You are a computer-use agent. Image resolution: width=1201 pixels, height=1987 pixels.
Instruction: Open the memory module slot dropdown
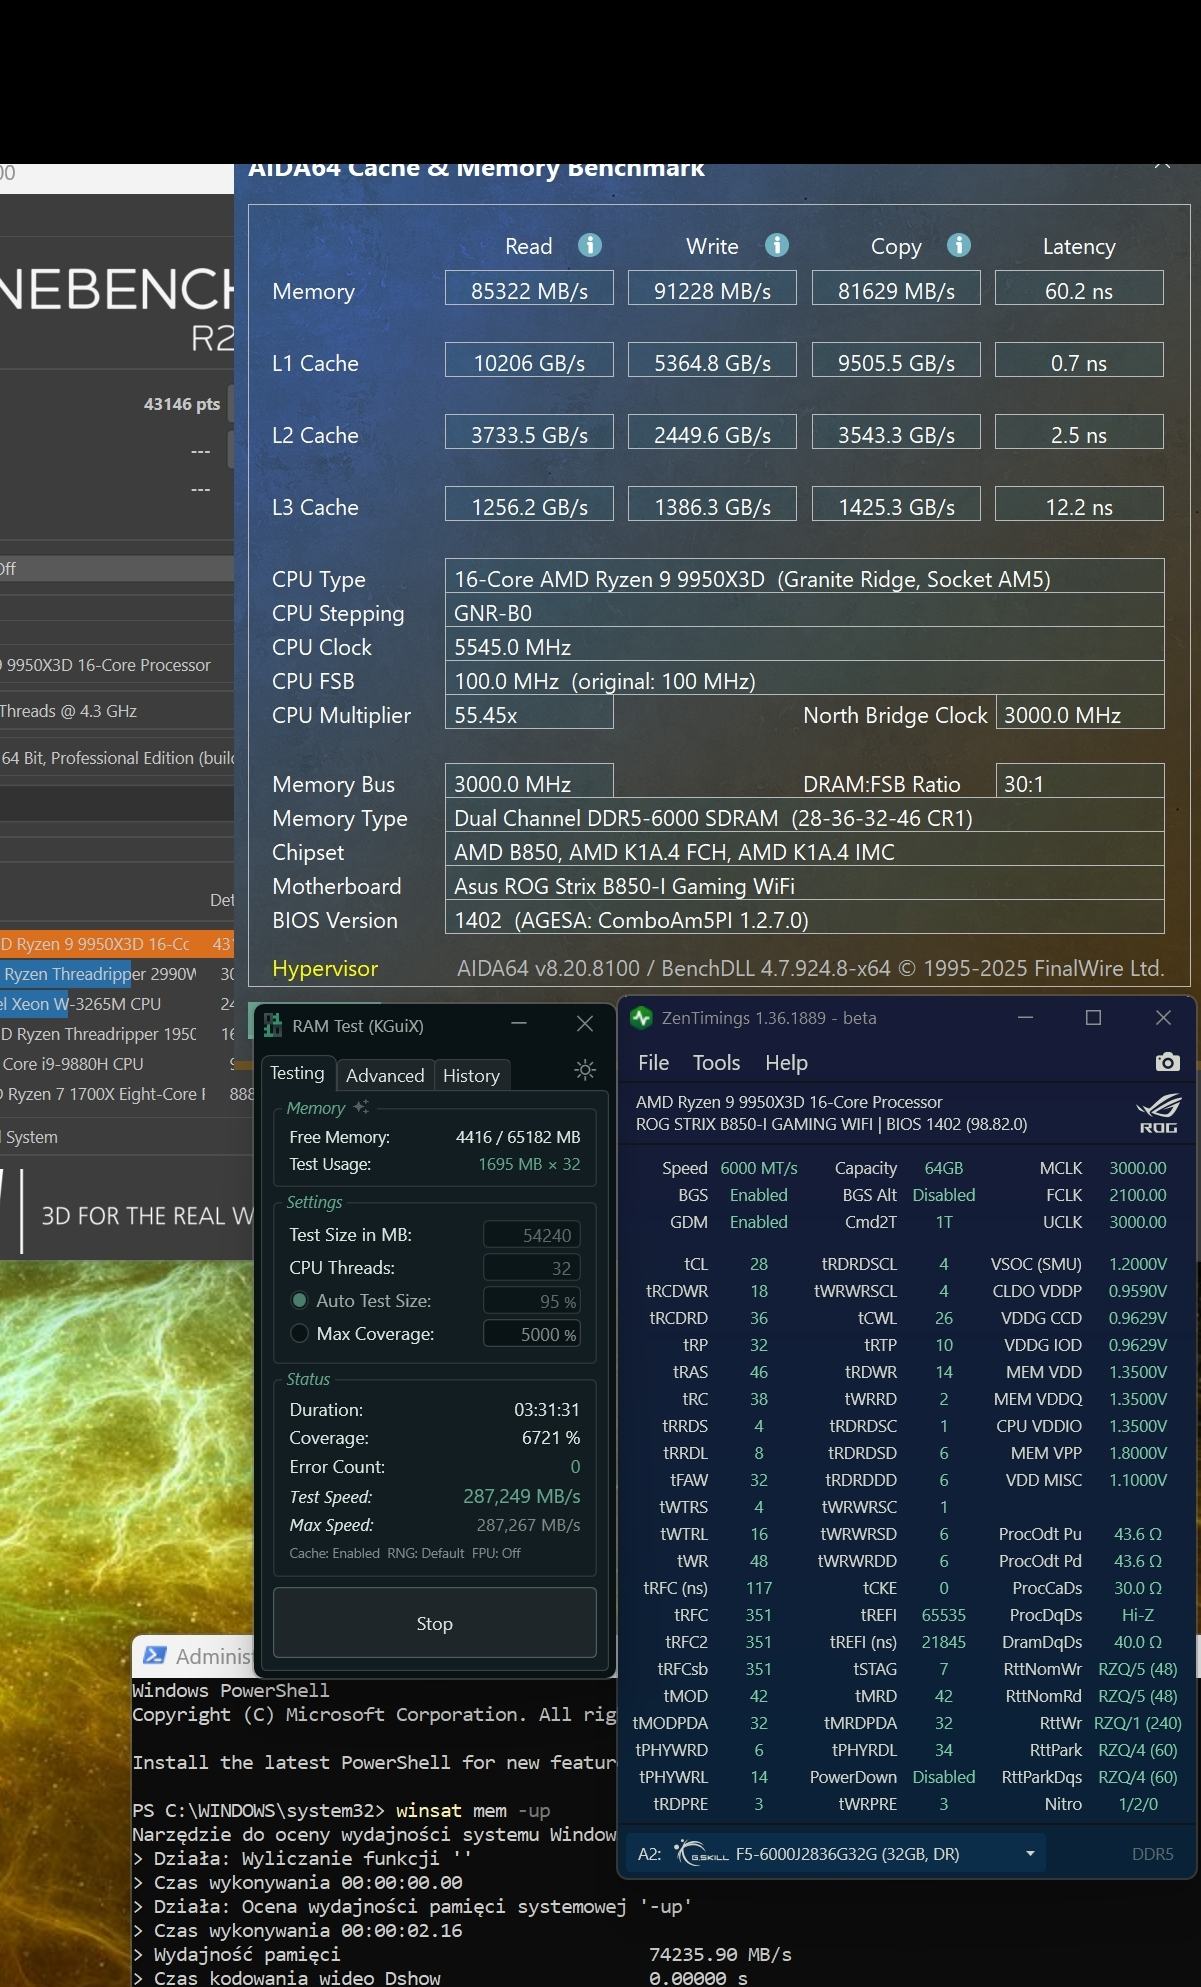point(1029,1854)
